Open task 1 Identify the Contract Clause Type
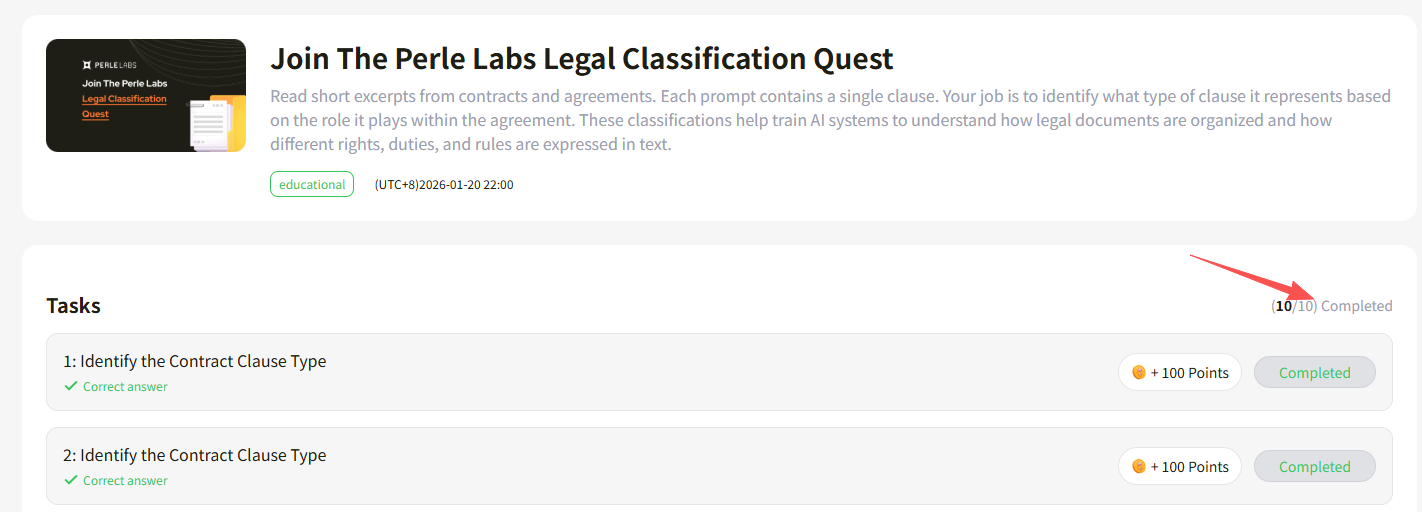The width and height of the screenshot is (1422, 512). pos(195,361)
